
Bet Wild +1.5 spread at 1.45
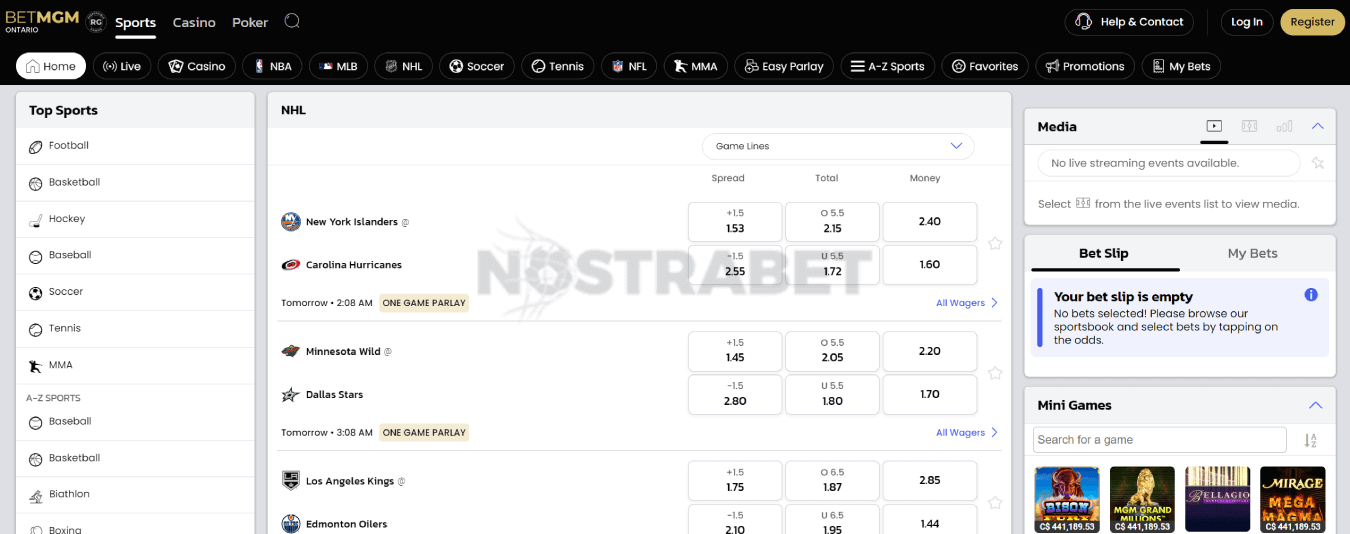[735, 351]
